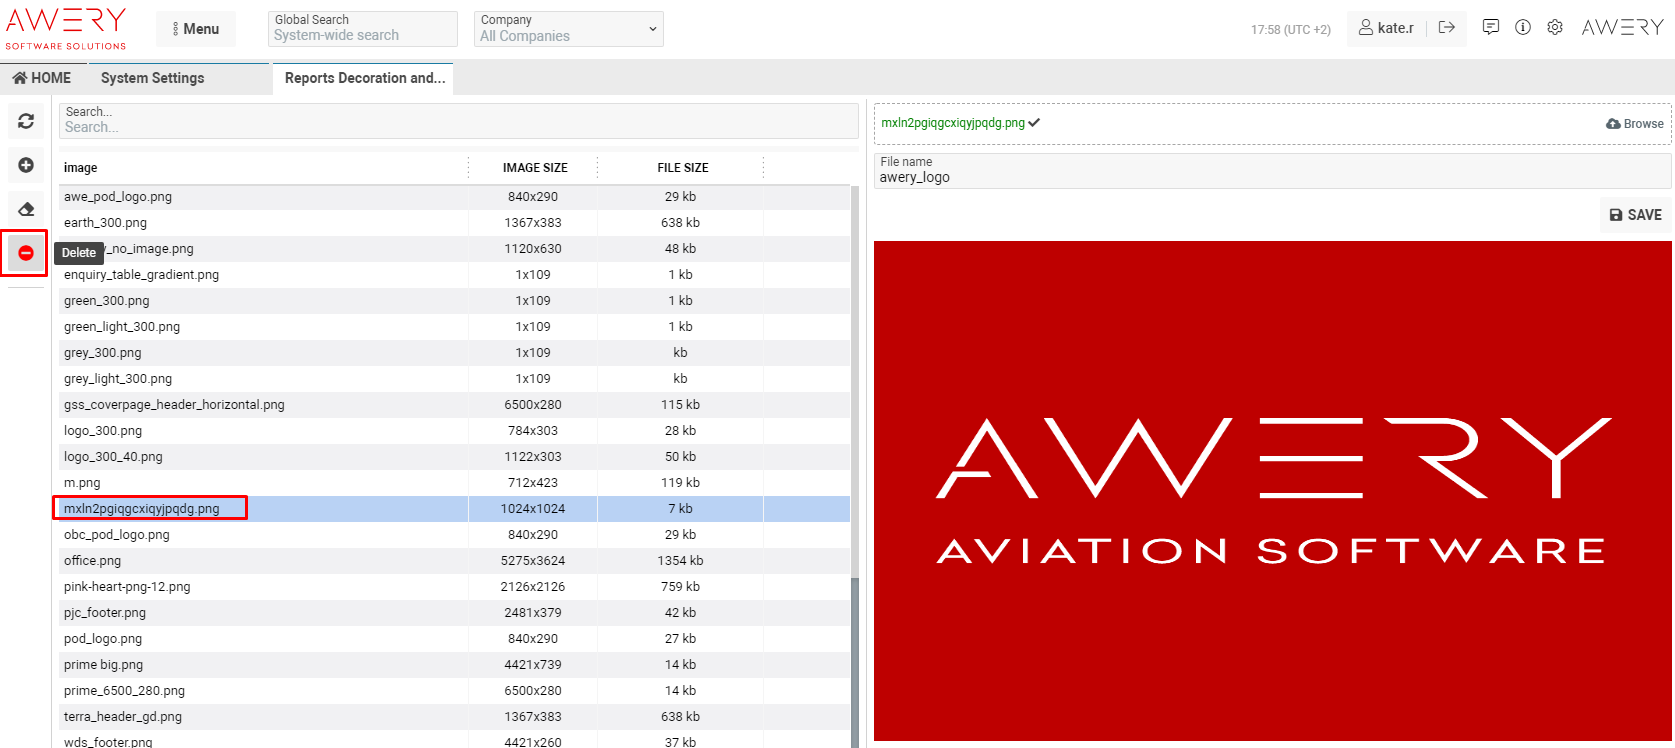Open the settings gear icon
Viewport: 1675px width, 748px height.
click(x=1554, y=28)
